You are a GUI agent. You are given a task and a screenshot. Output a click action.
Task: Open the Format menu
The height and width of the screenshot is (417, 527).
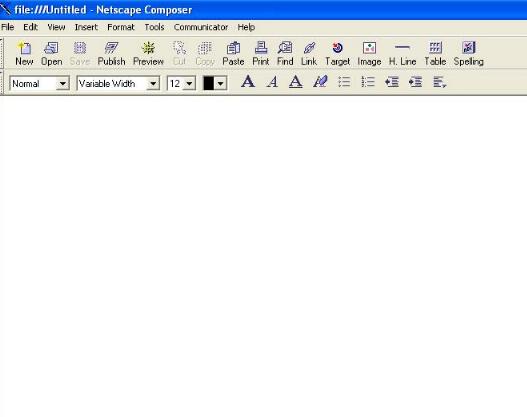click(x=121, y=27)
